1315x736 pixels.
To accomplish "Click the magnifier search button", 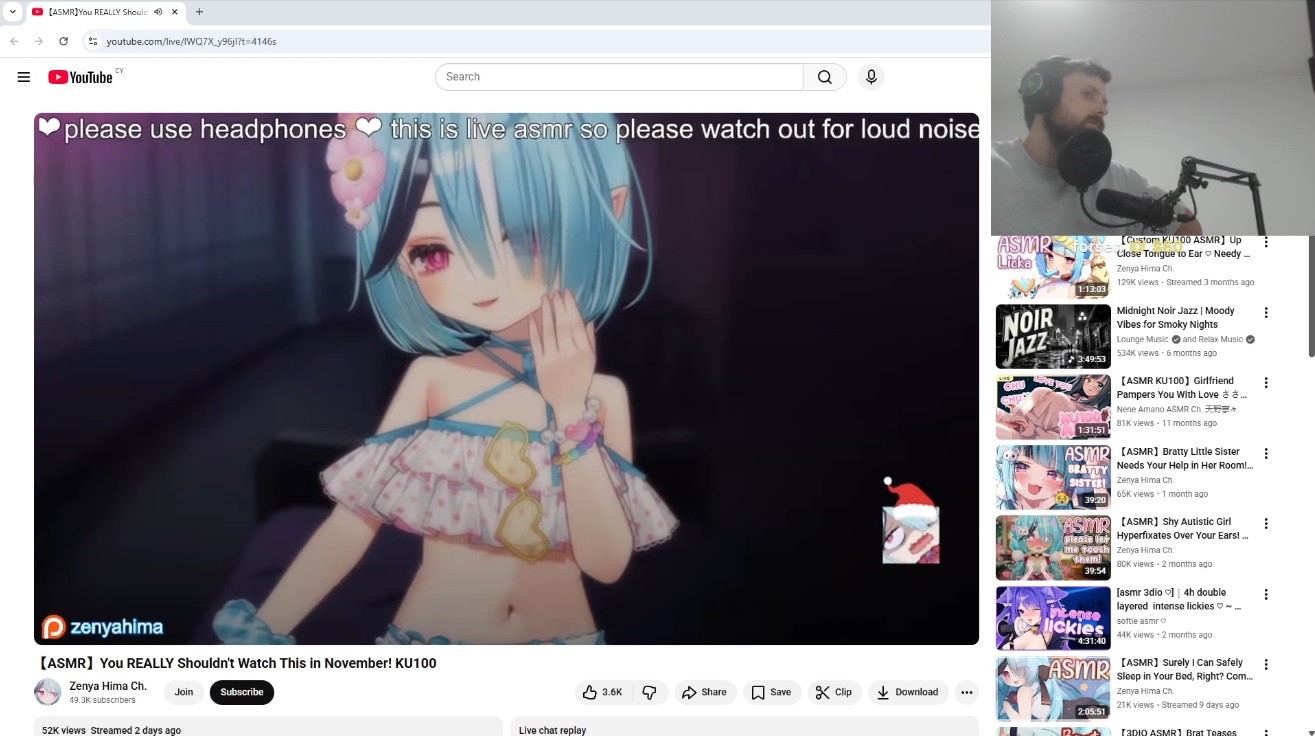I will (825, 77).
